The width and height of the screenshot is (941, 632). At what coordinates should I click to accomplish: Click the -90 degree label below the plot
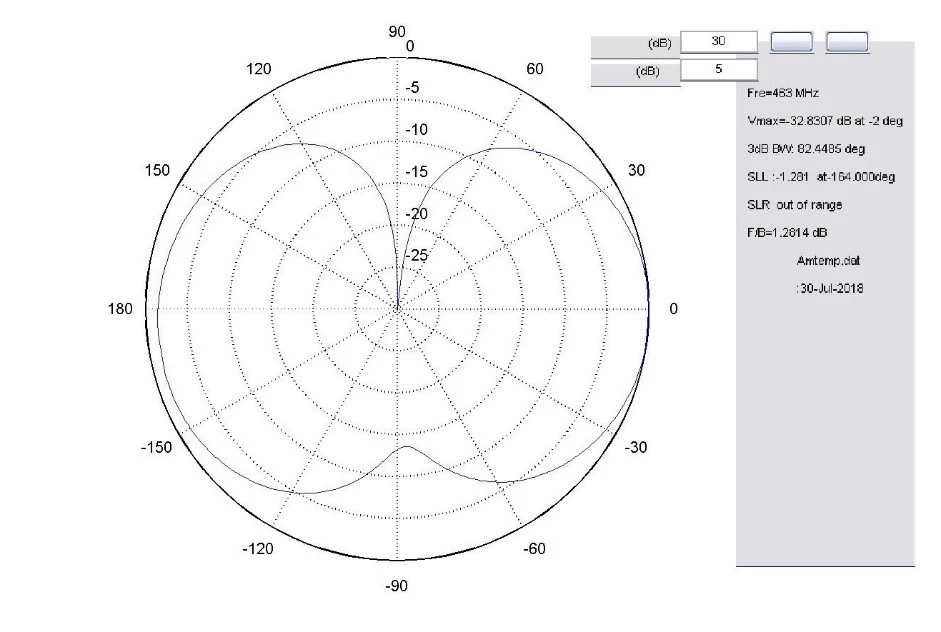pos(397,586)
